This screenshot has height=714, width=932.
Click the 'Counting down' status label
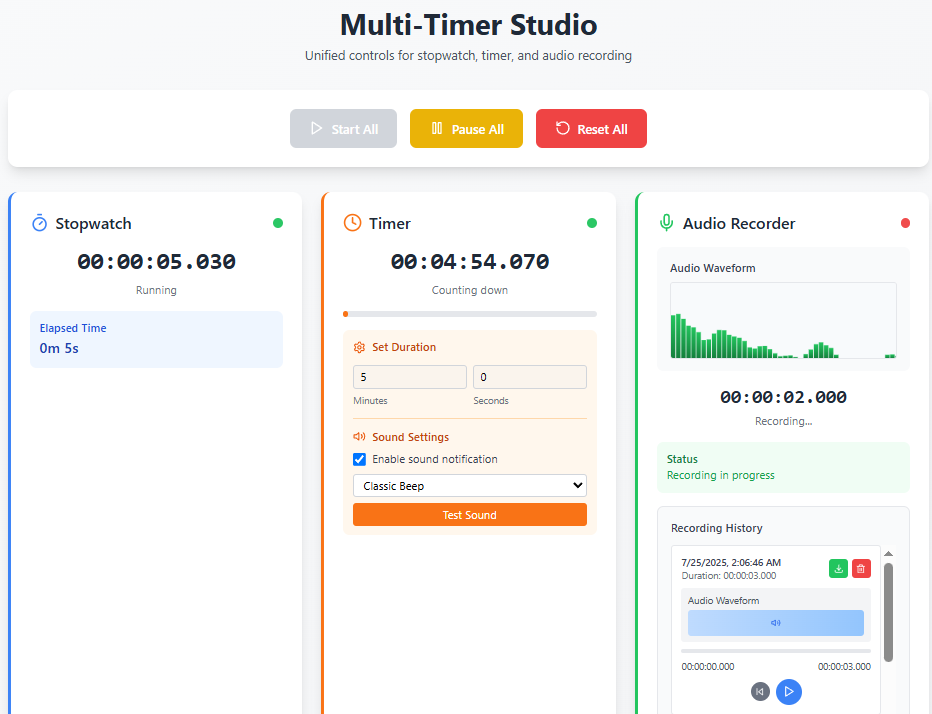click(470, 290)
